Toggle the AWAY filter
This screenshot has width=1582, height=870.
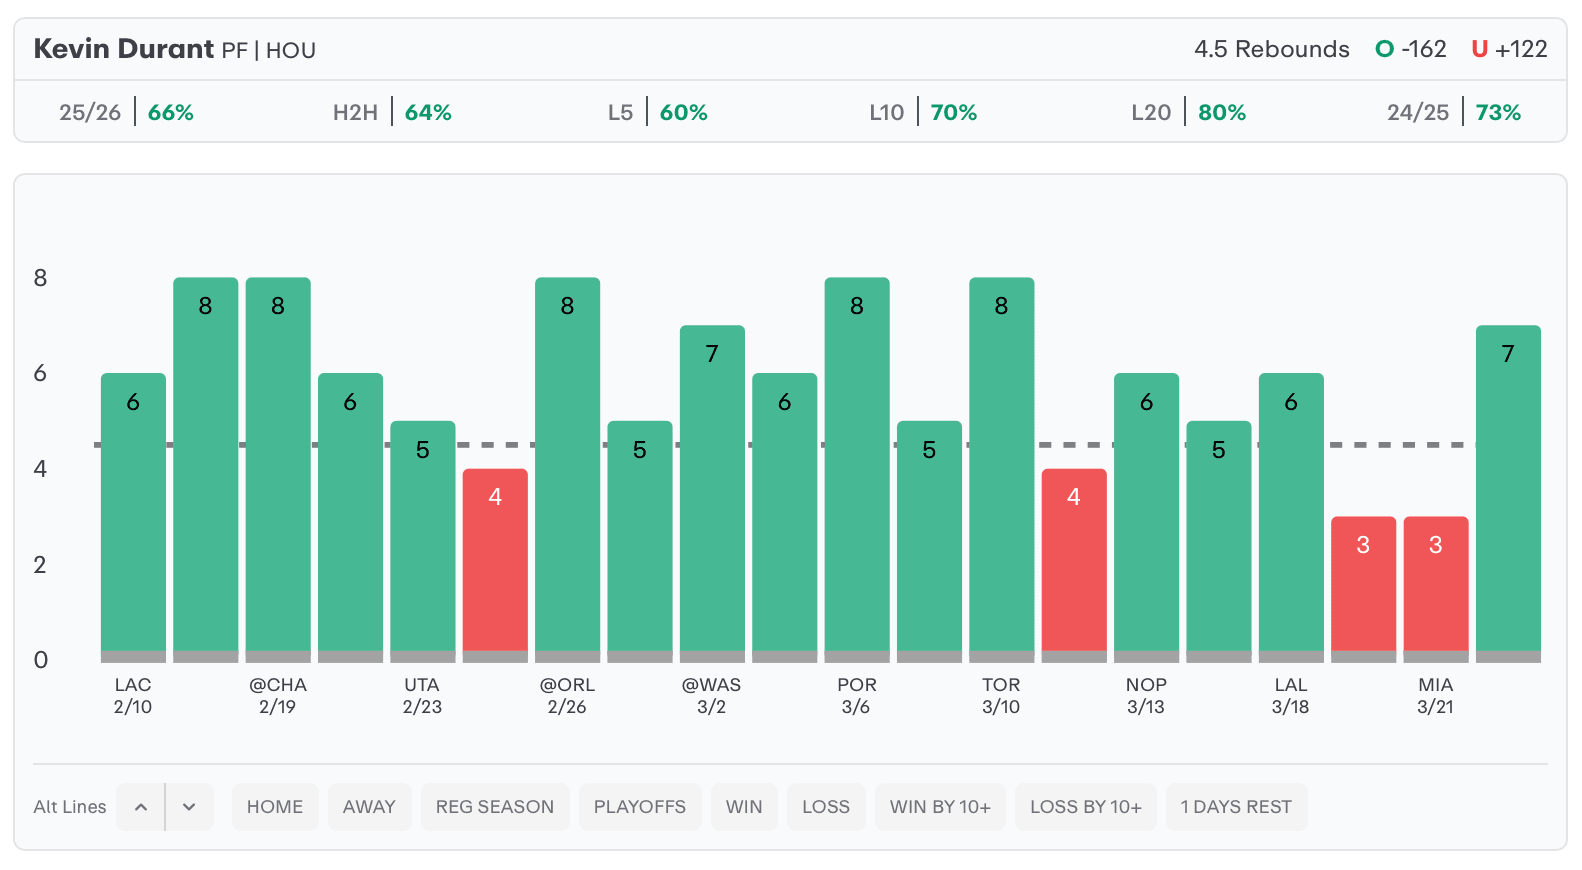click(369, 807)
